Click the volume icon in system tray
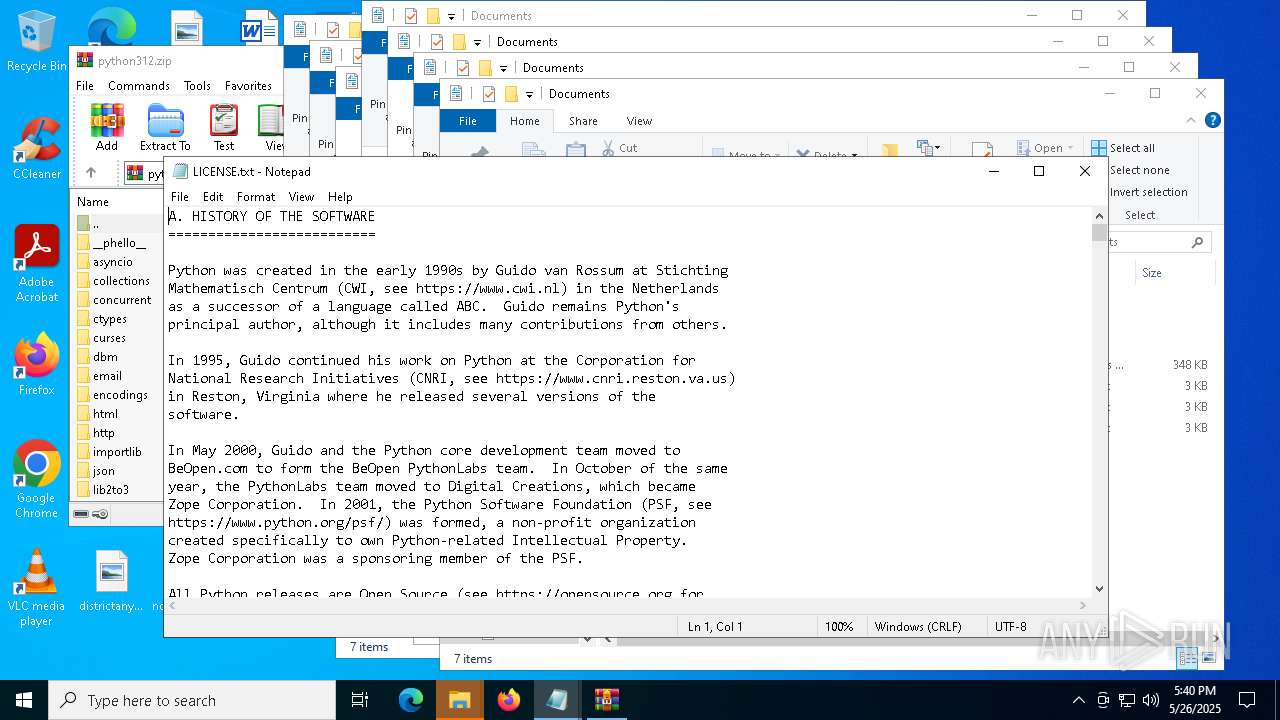The image size is (1280, 720). pyautogui.click(x=1151, y=700)
